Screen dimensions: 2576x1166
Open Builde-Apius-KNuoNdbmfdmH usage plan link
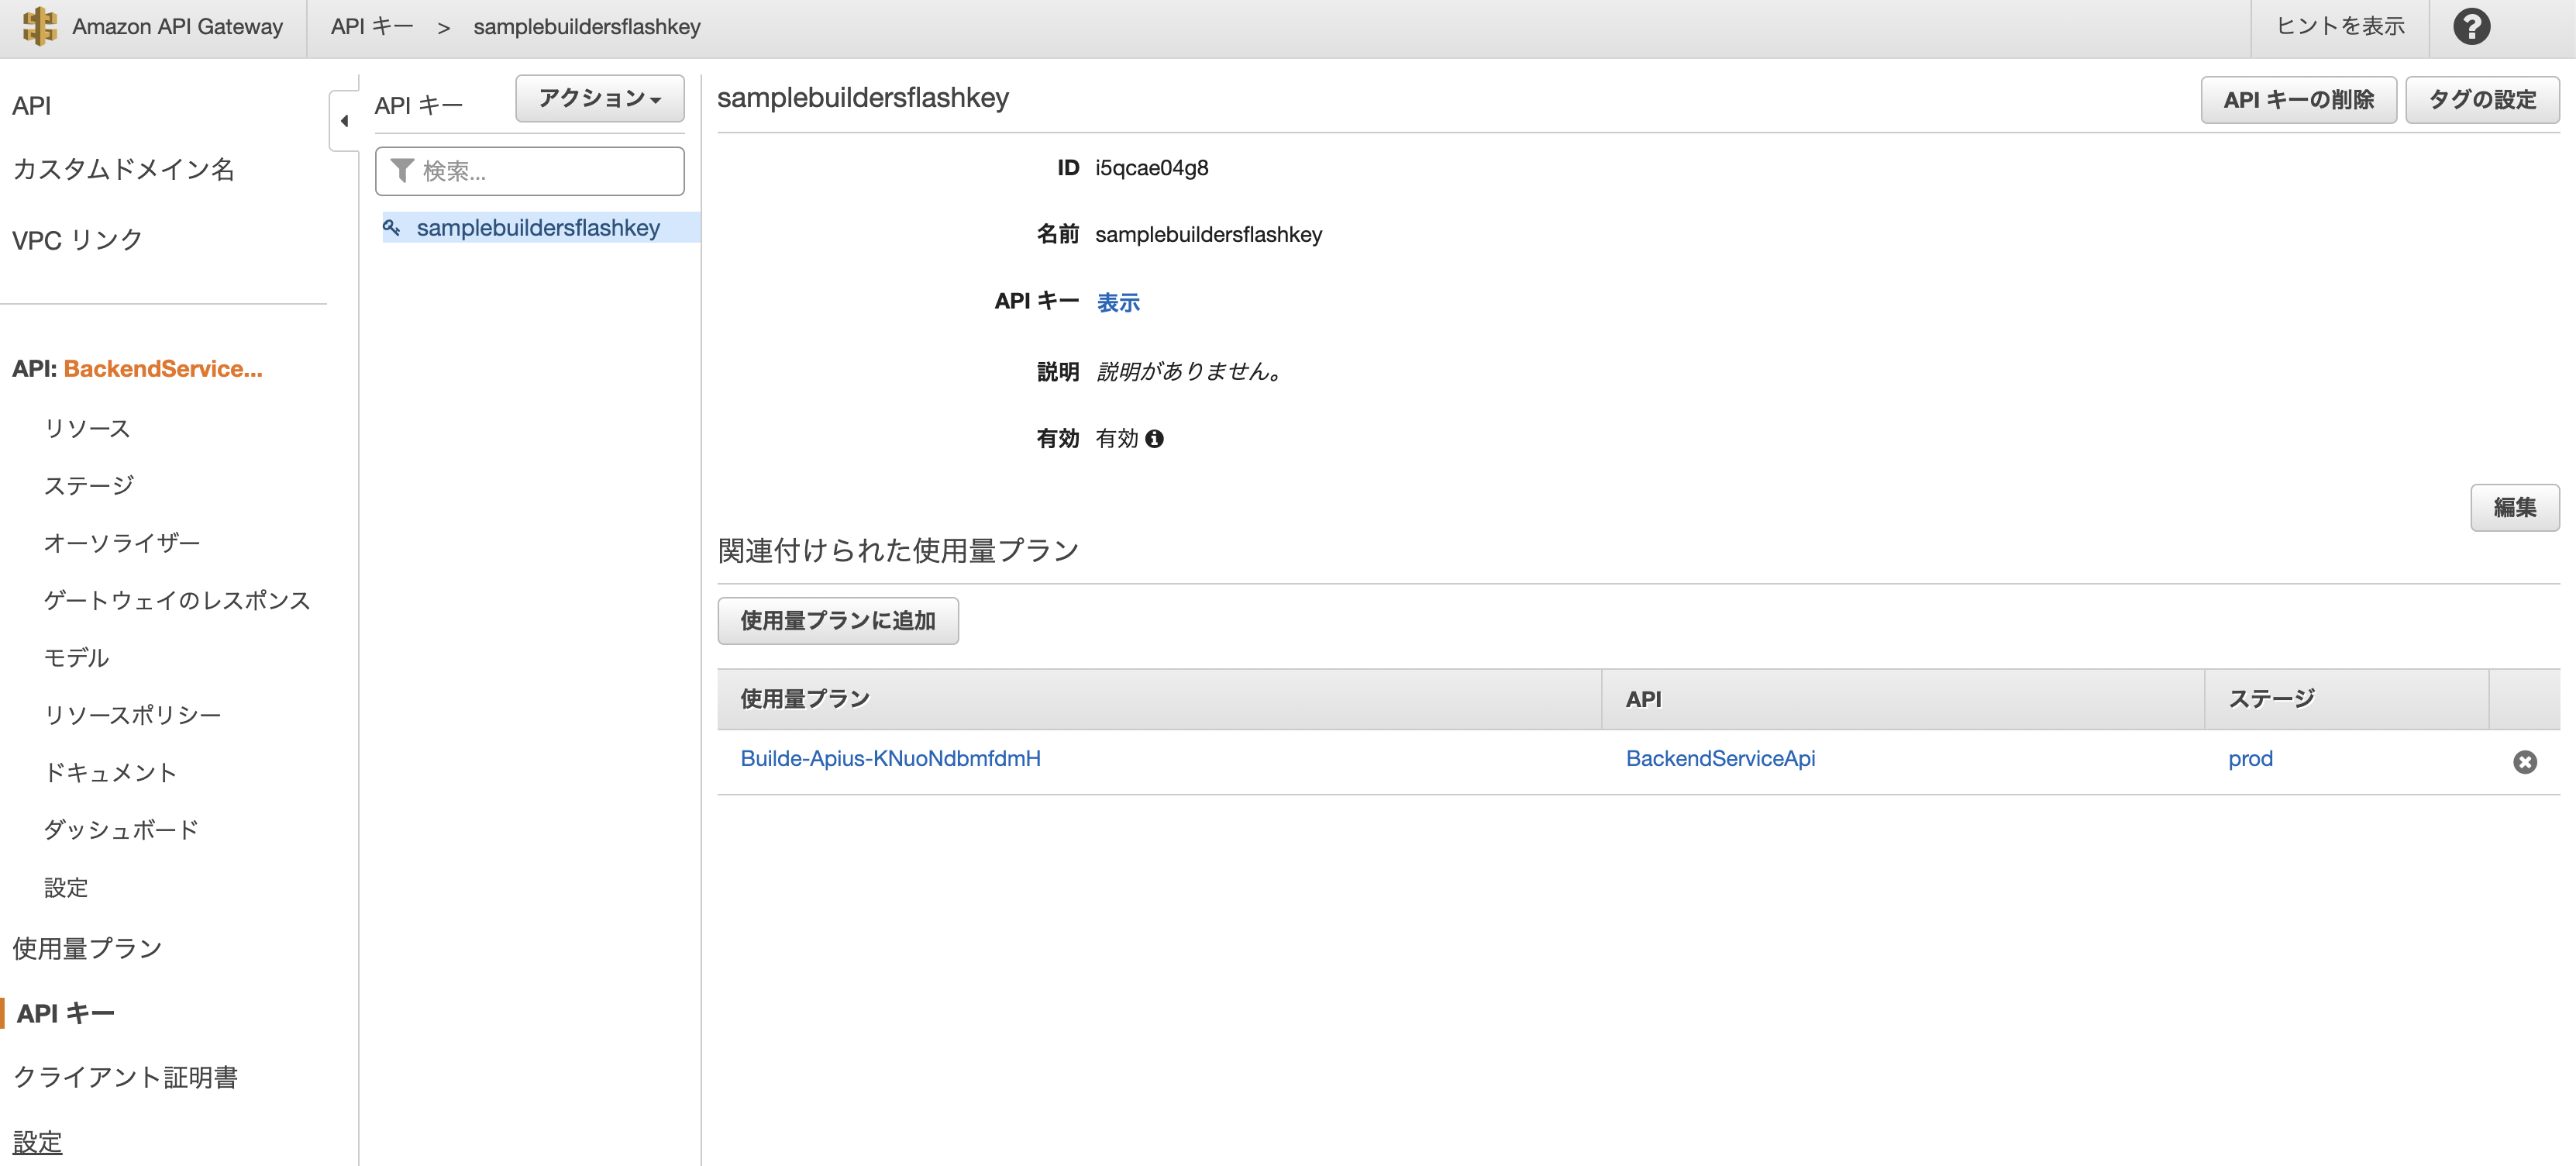point(890,759)
